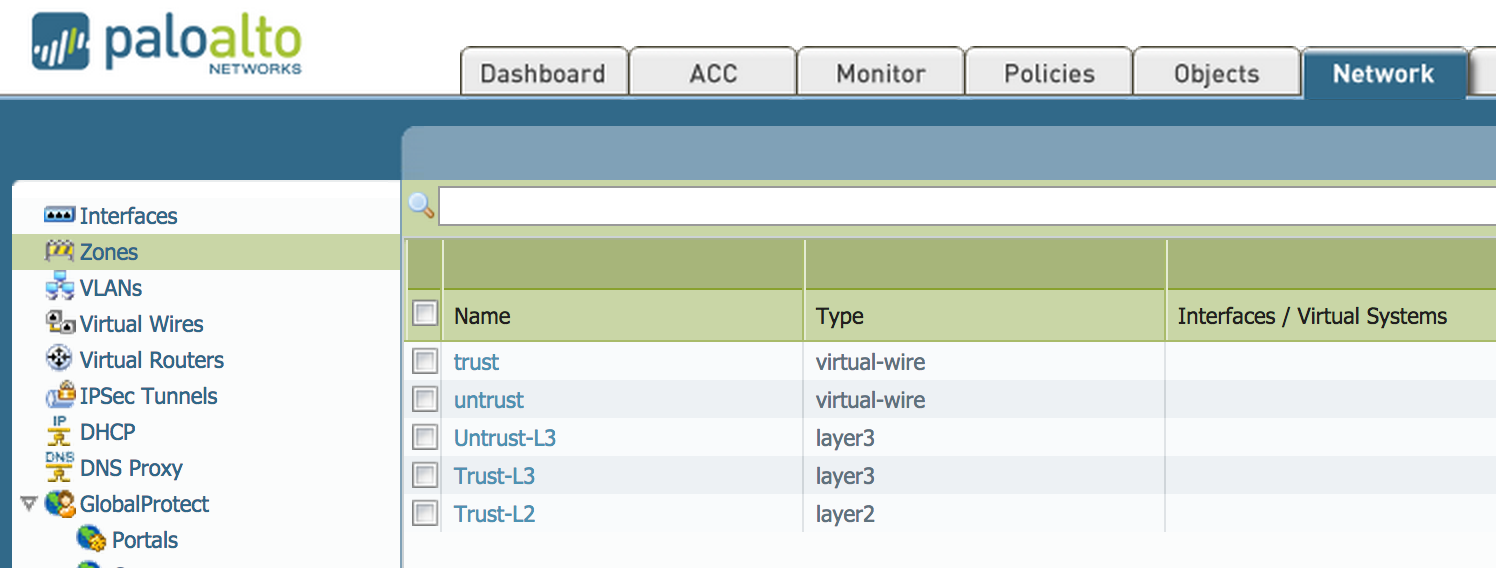The image size is (1496, 568).
Task: Click the Interfaces icon in sidebar
Action: (60, 216)
